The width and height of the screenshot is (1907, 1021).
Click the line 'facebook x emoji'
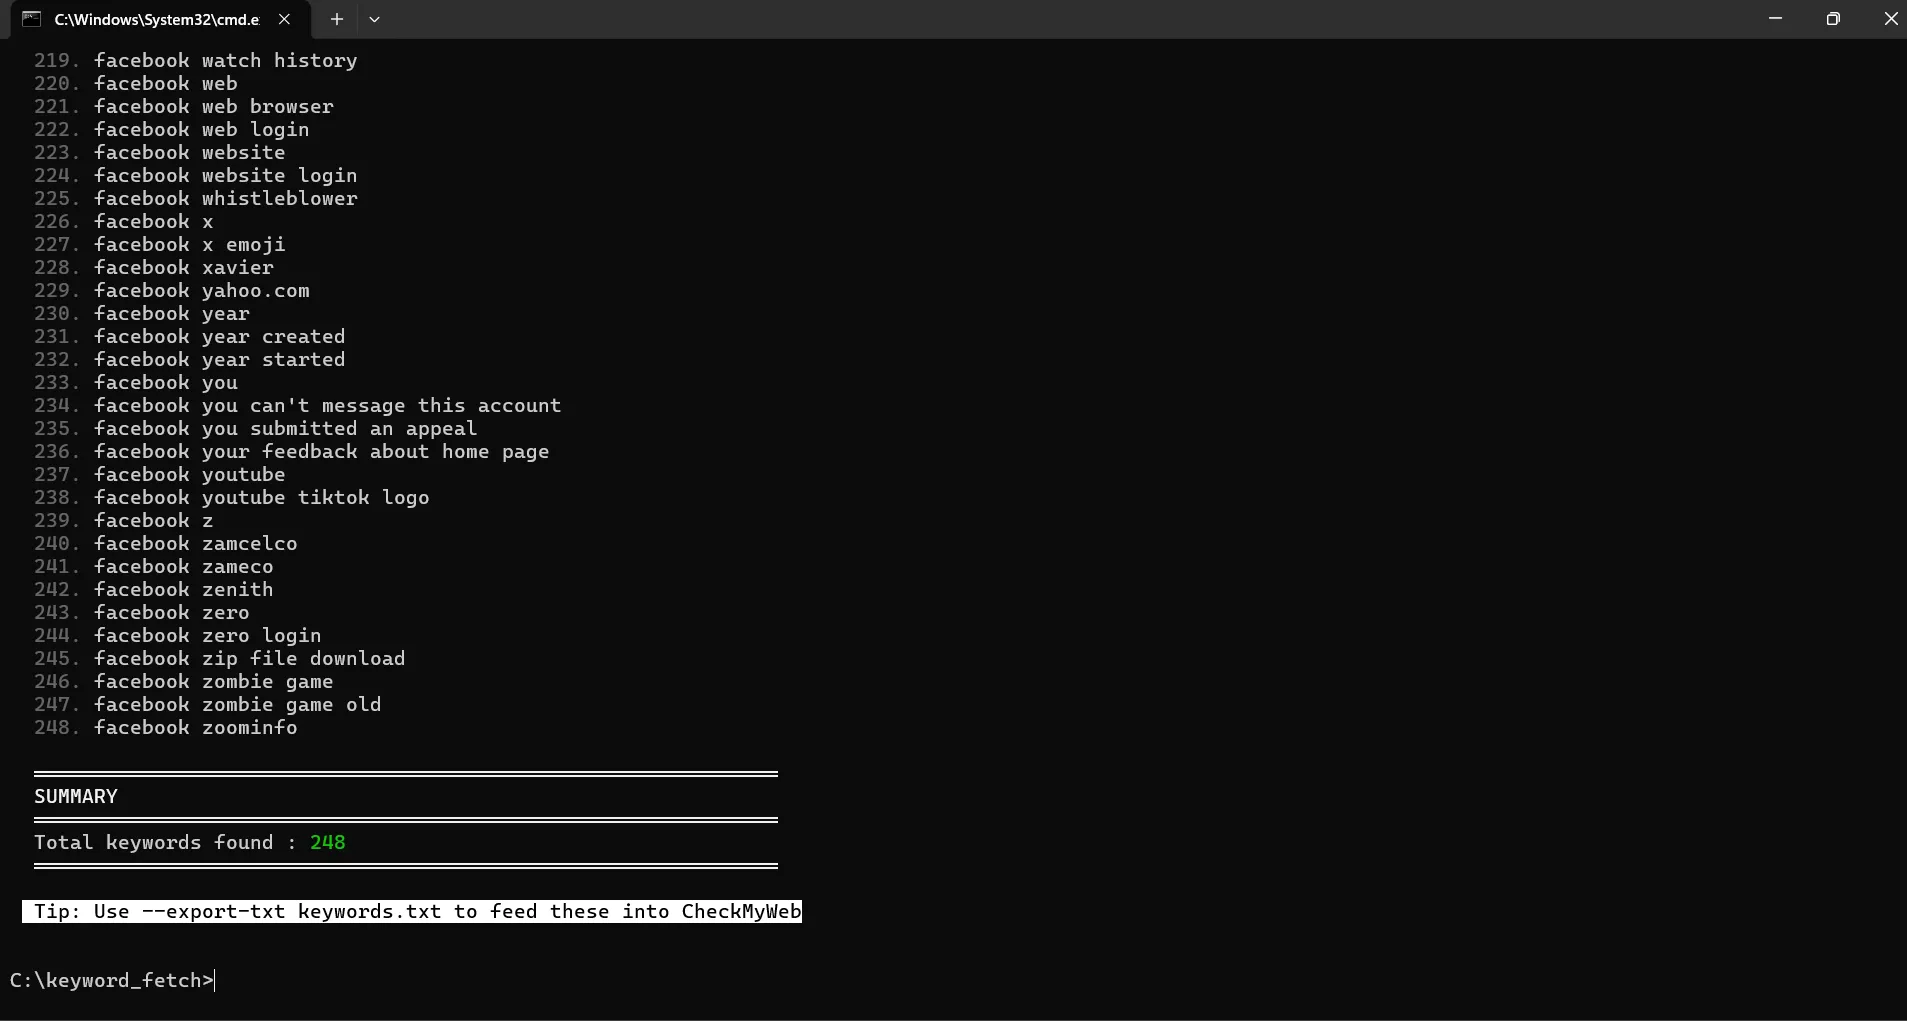tap(190, 245)
